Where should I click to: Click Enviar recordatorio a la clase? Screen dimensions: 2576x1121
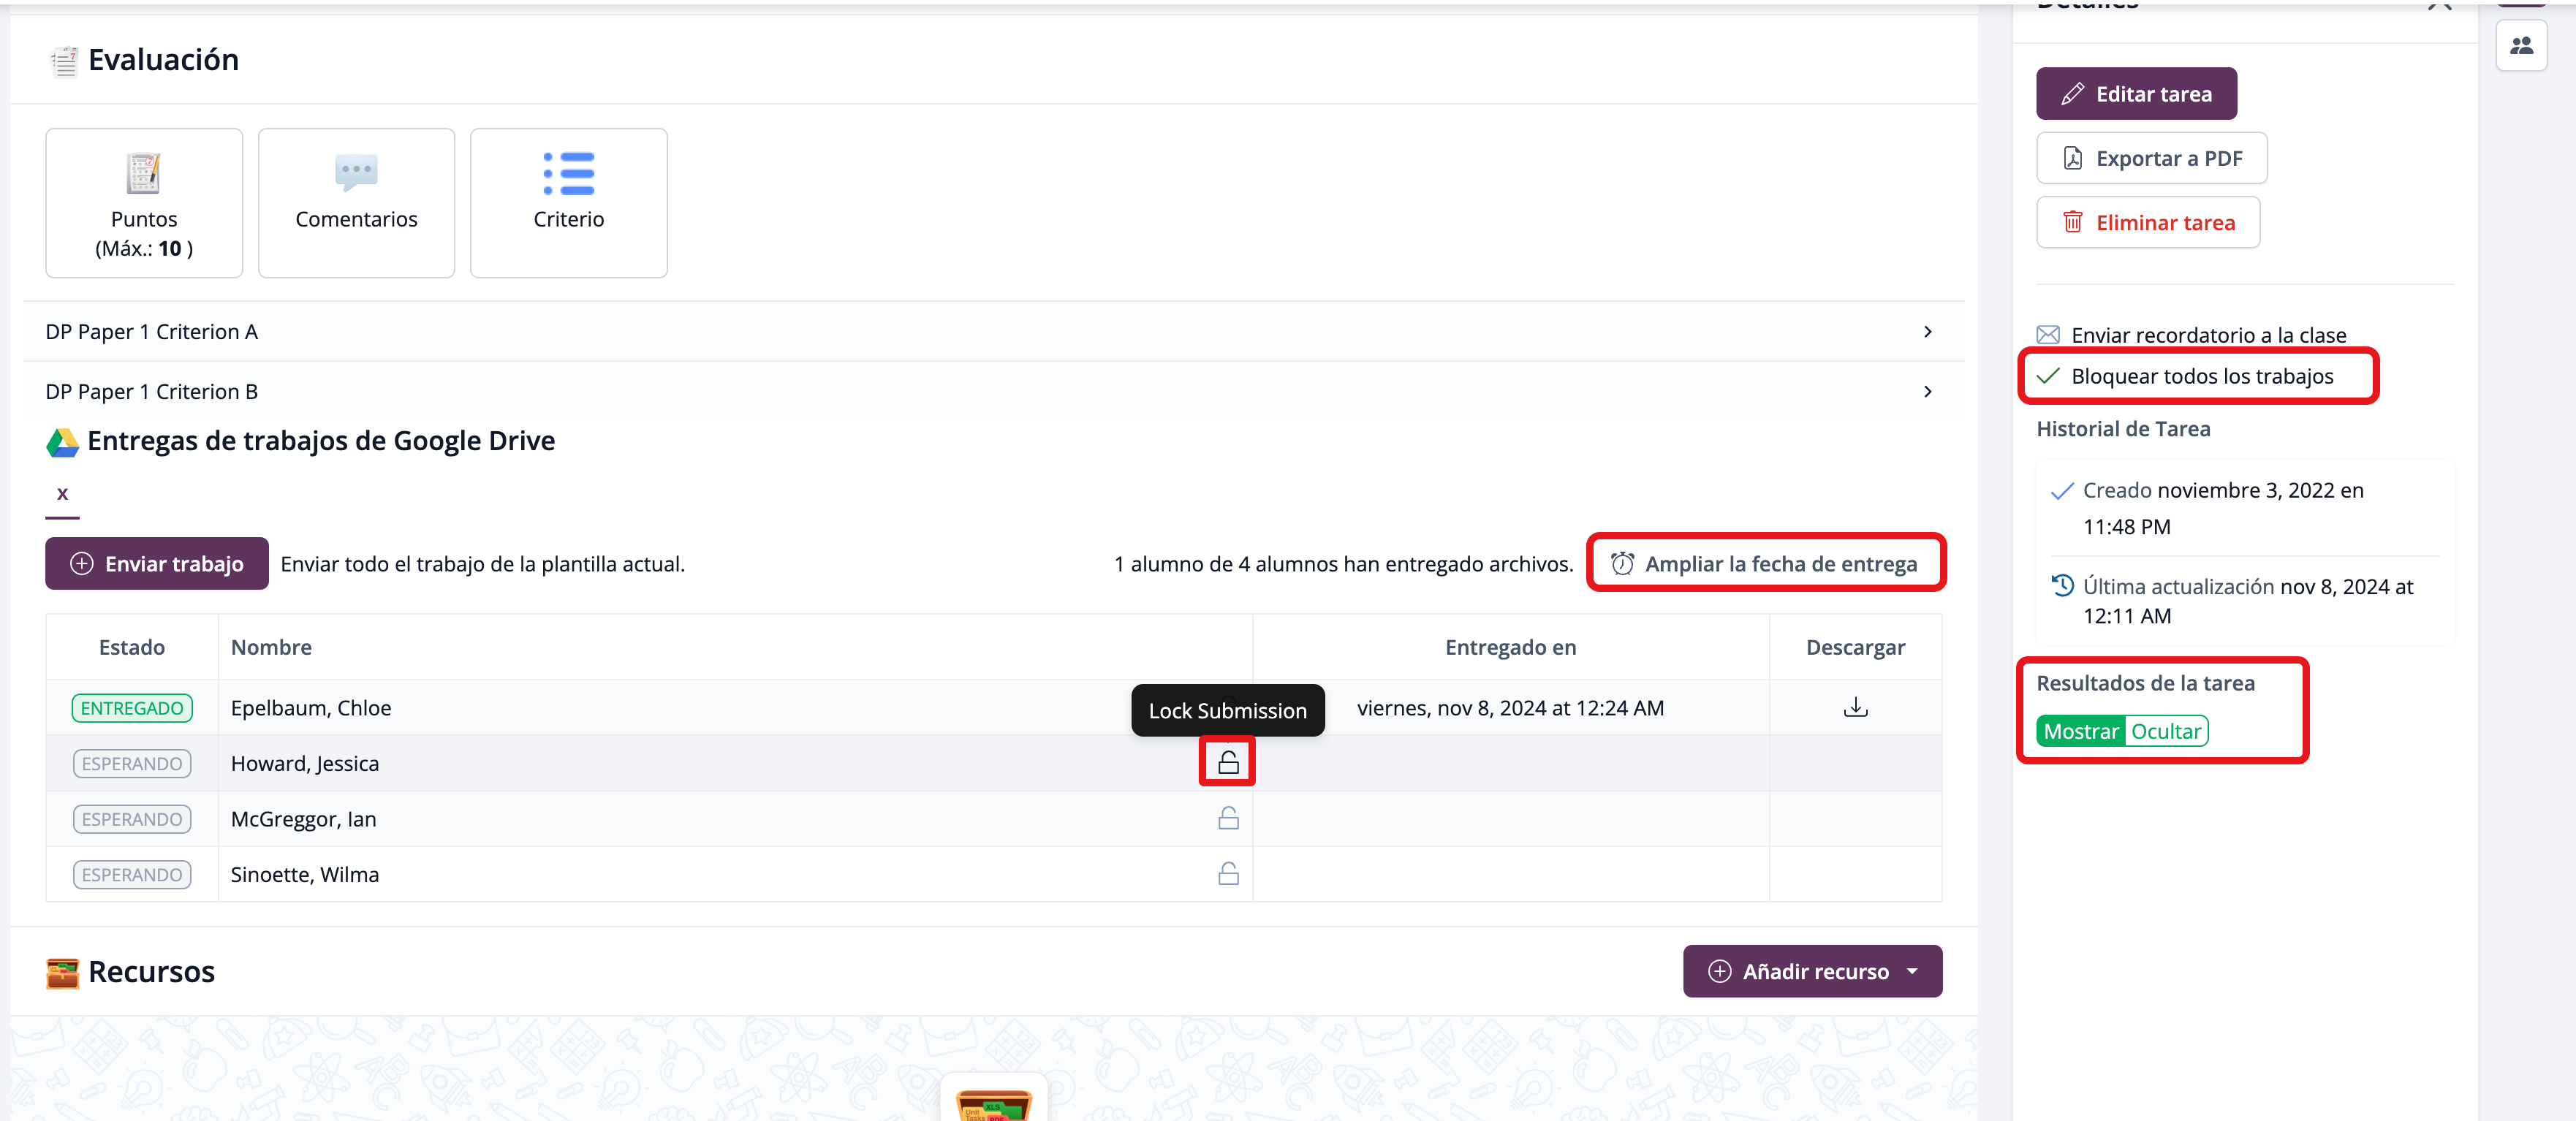2207,335
